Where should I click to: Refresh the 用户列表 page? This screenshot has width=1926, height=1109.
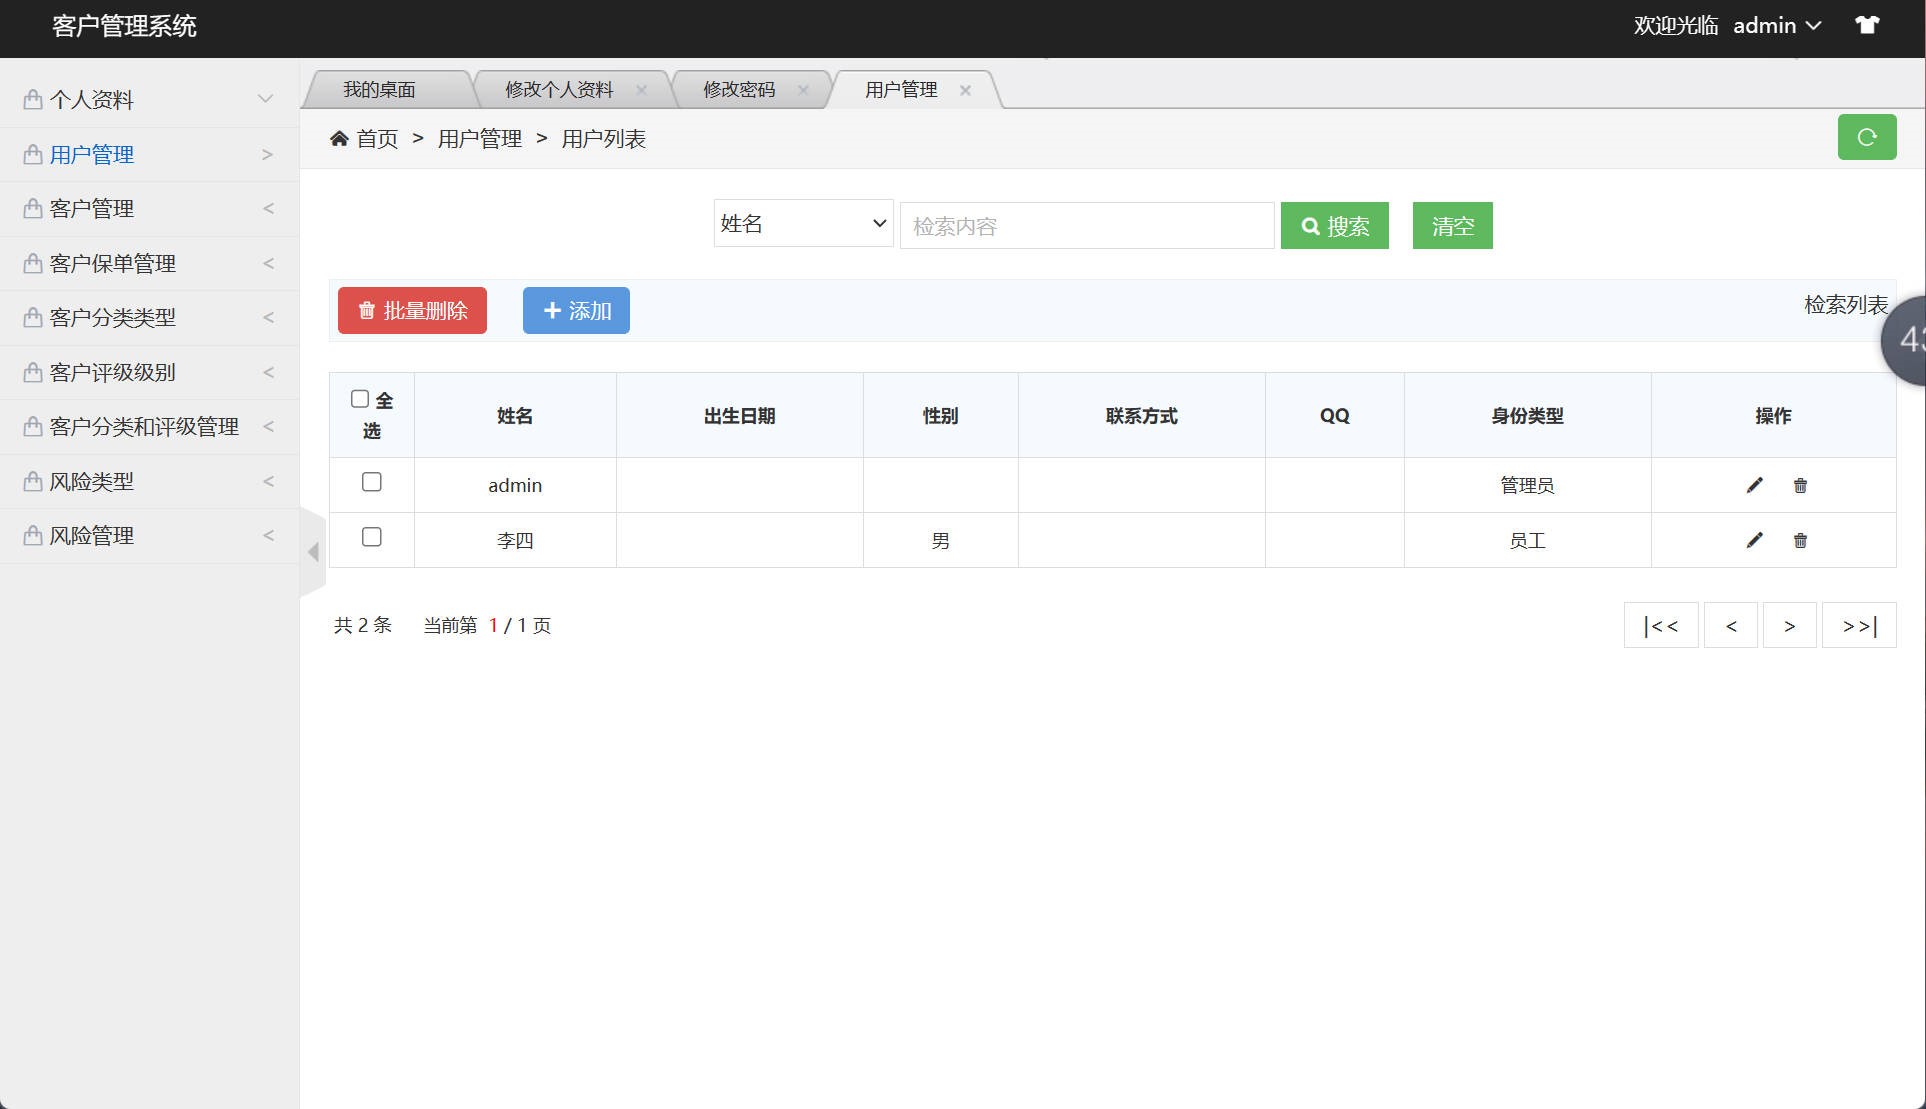point(1866,137)
